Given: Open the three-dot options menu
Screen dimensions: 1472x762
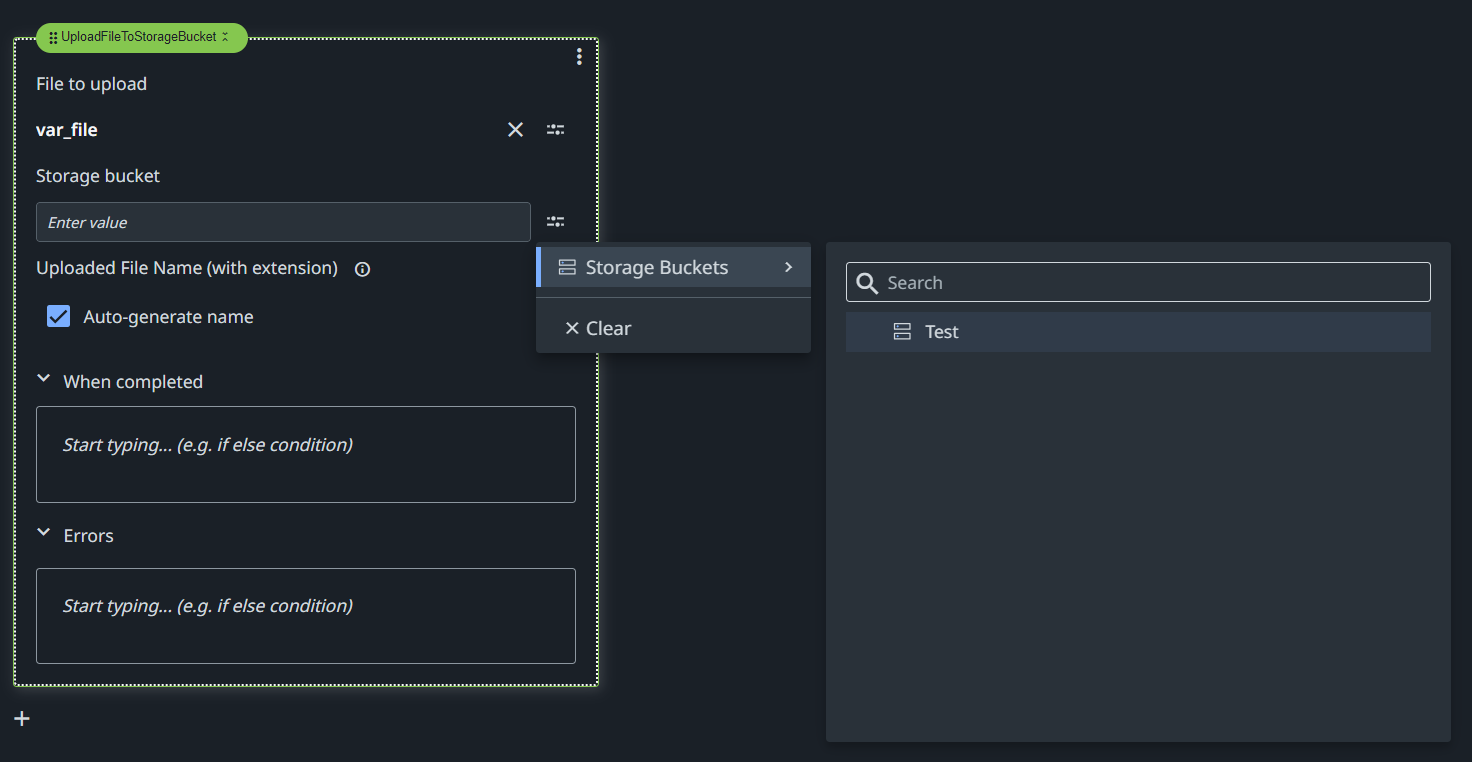Looking at the screenshot, I should [579, 56].
